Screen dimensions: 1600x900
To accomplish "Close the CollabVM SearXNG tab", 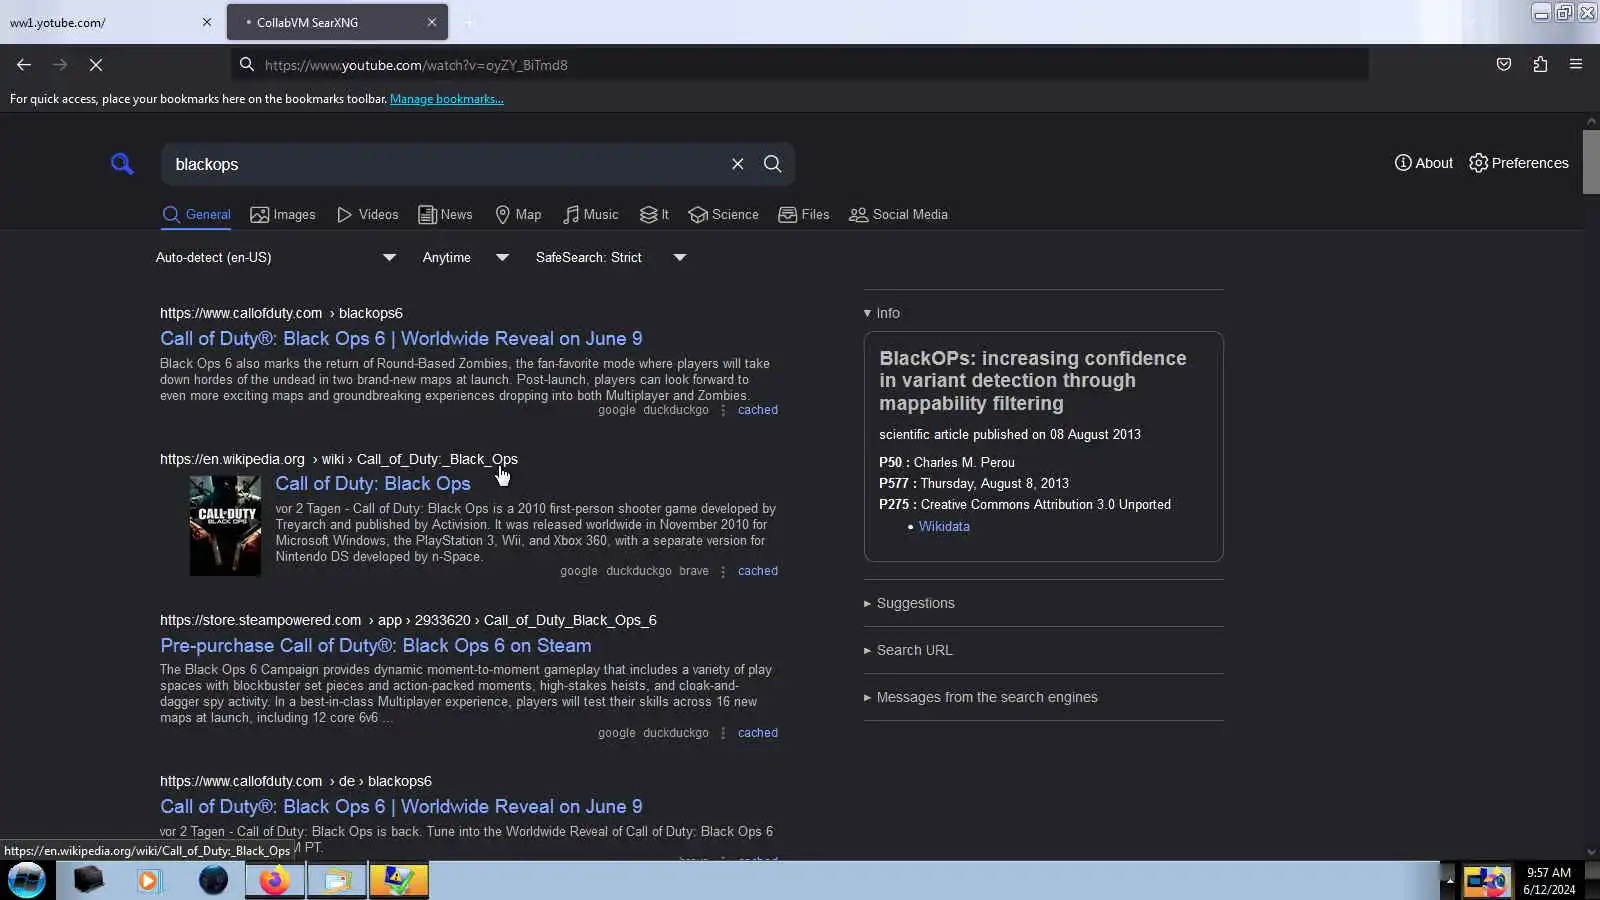I will (x=432, y=22).
